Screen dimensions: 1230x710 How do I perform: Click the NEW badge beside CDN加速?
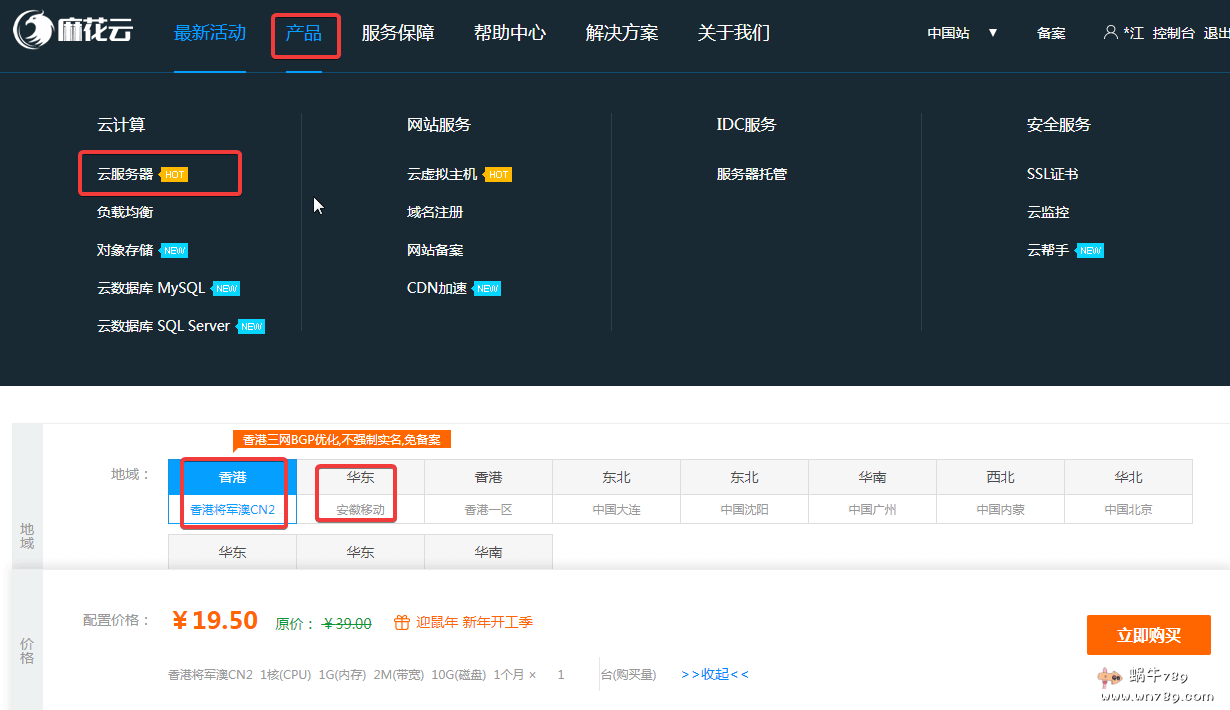[487, 289]
